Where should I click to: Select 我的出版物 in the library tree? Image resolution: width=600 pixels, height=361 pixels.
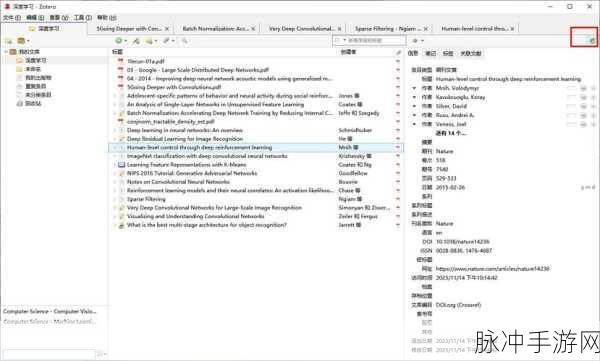tap(38, 78)
